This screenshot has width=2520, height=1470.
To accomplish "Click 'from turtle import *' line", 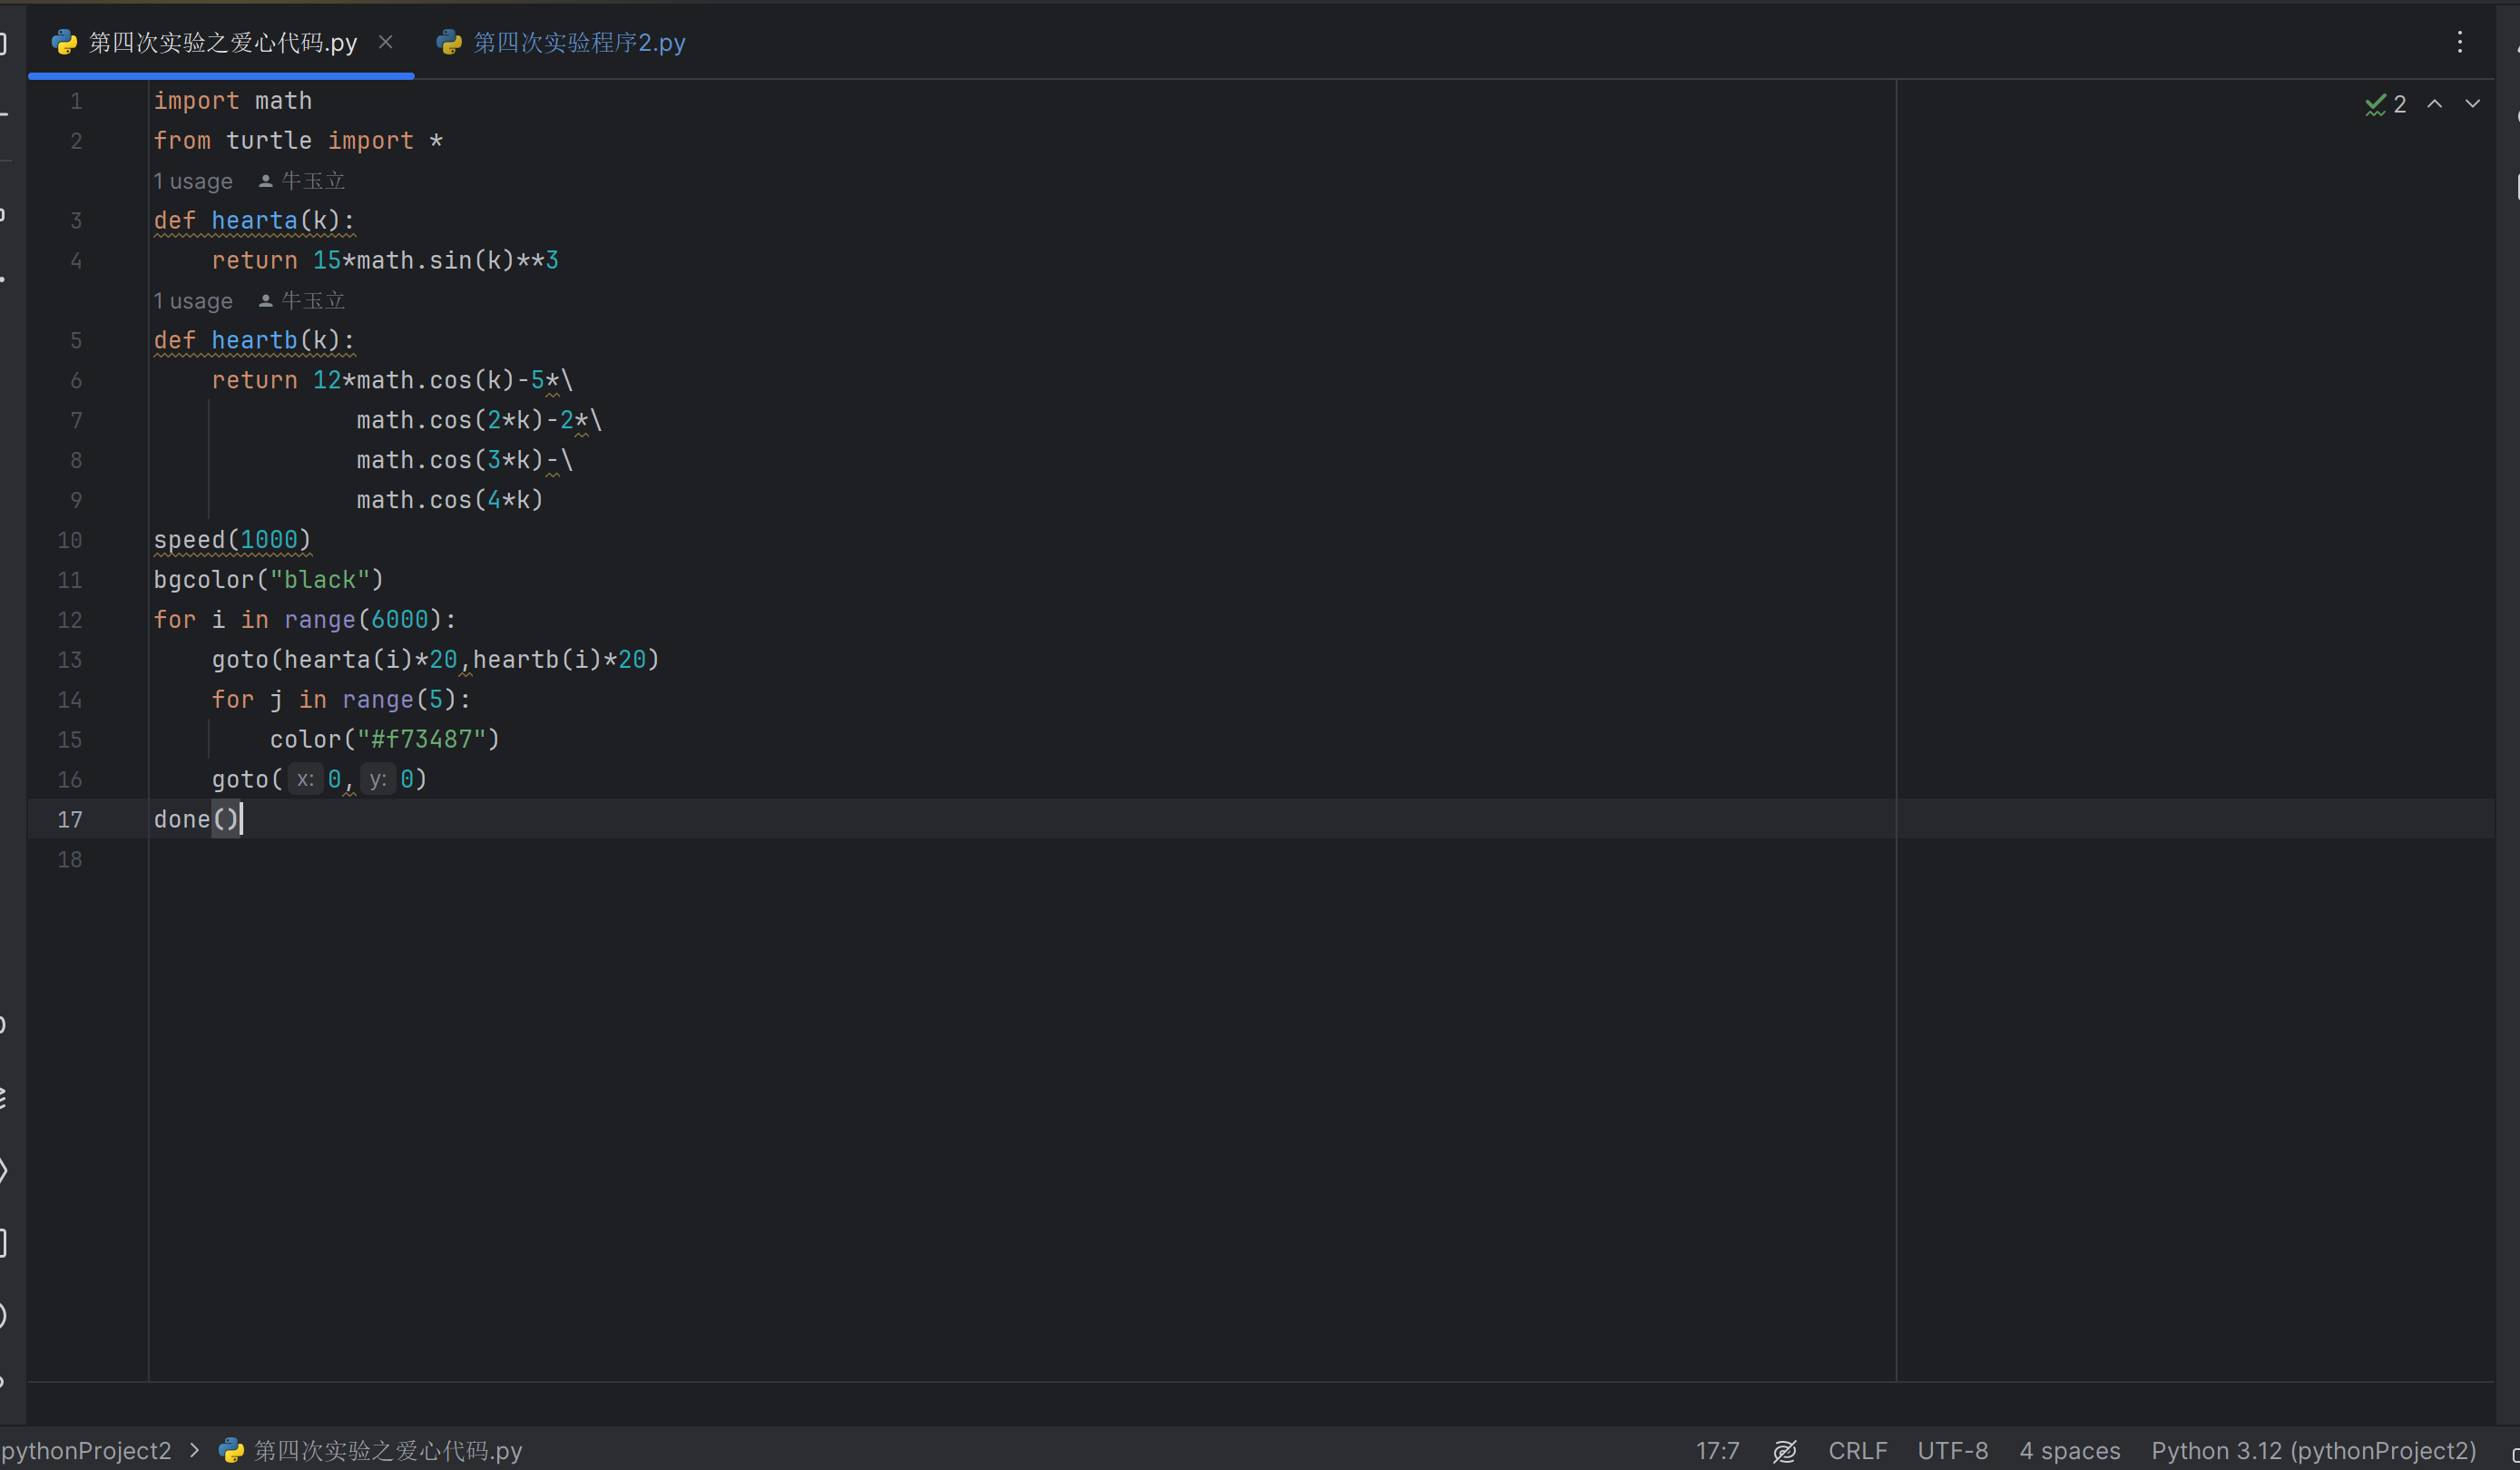I will (x=298, y=141).
